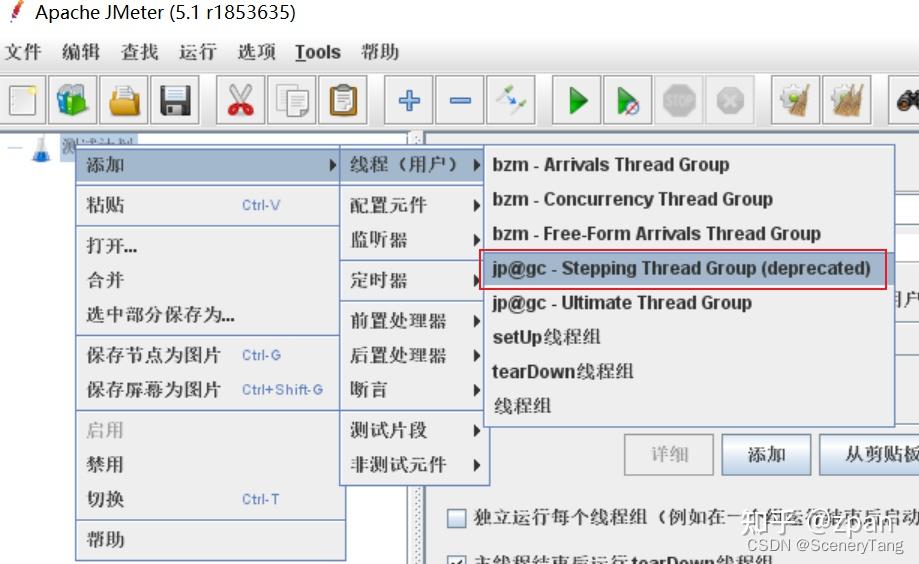Expand all with the plus icon
This screenshot has width=919, height=564.
pos(409,100)
